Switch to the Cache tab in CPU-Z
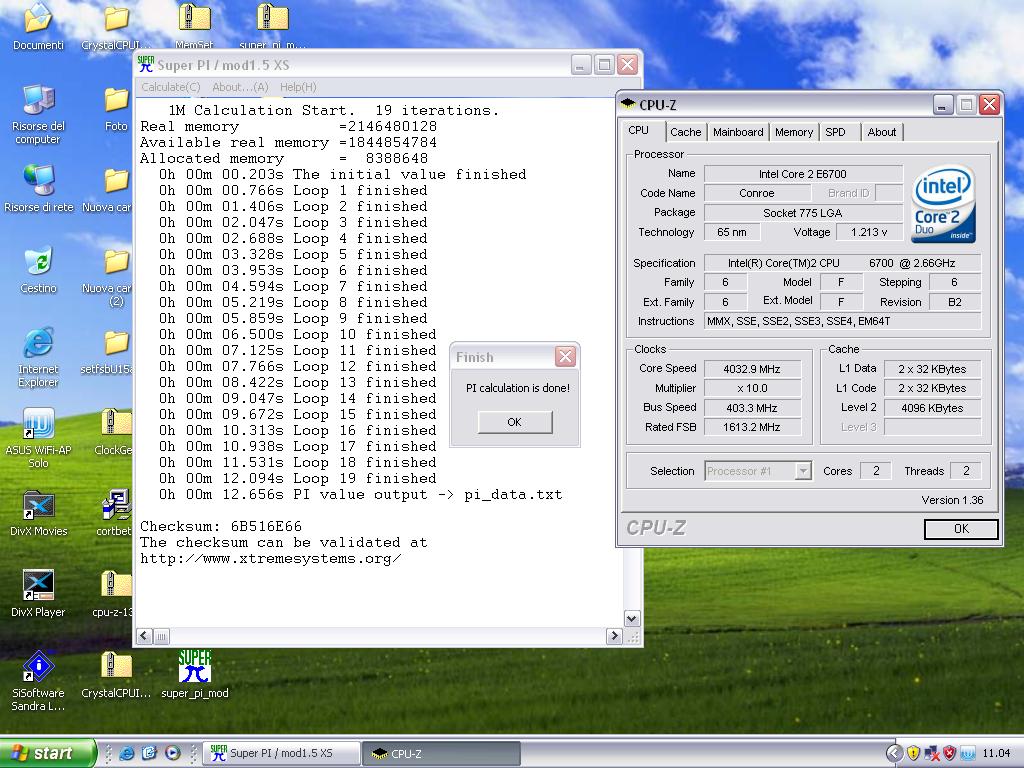This screenshot has height=768, width=1024. [685, 132]
